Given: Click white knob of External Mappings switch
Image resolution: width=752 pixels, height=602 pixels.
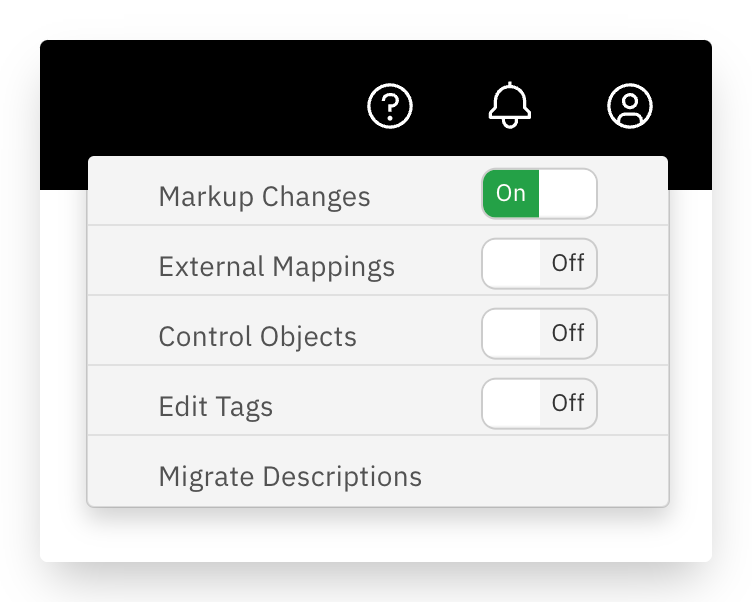Looking at the screenshot, I should pos(512,263).
